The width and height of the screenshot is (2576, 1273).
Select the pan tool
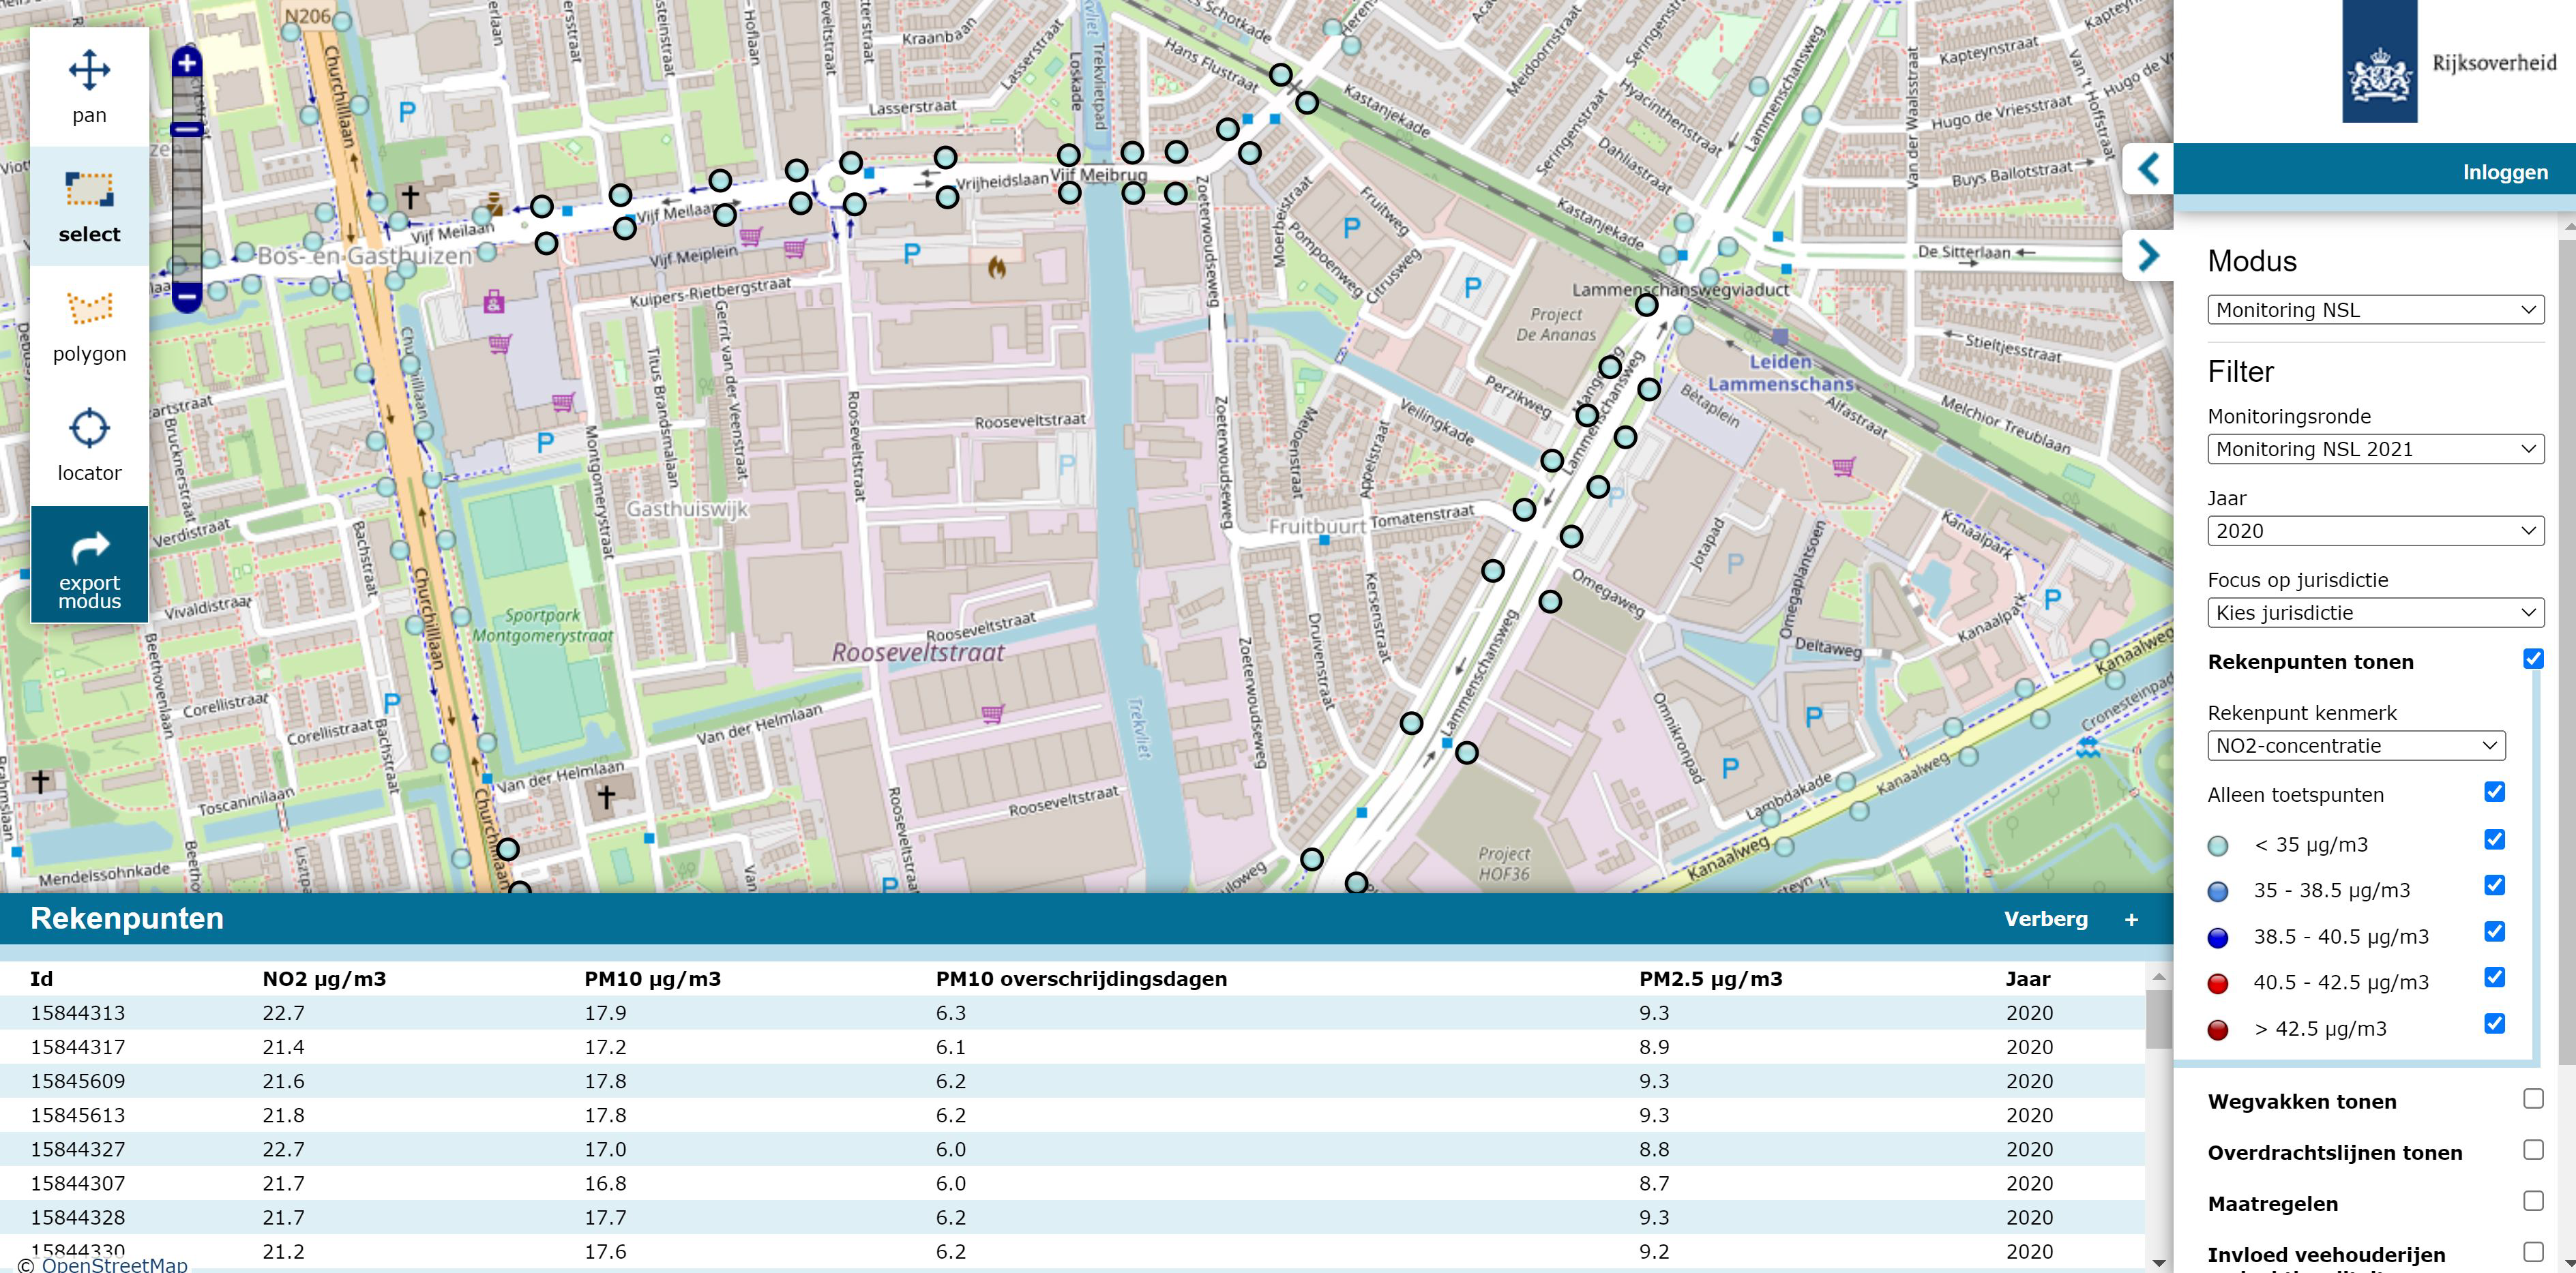(89, 87)
